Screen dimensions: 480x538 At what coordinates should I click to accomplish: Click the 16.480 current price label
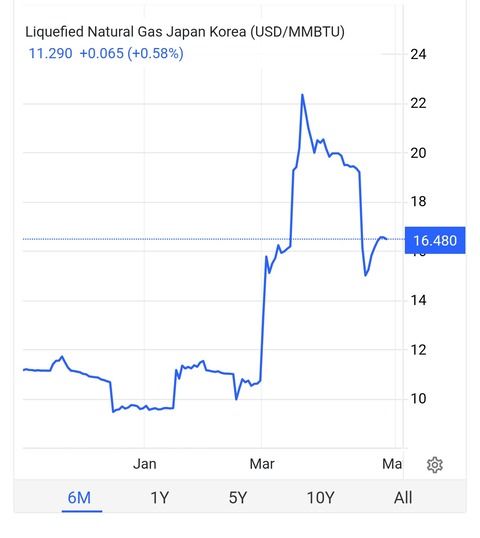pos(435,240)
